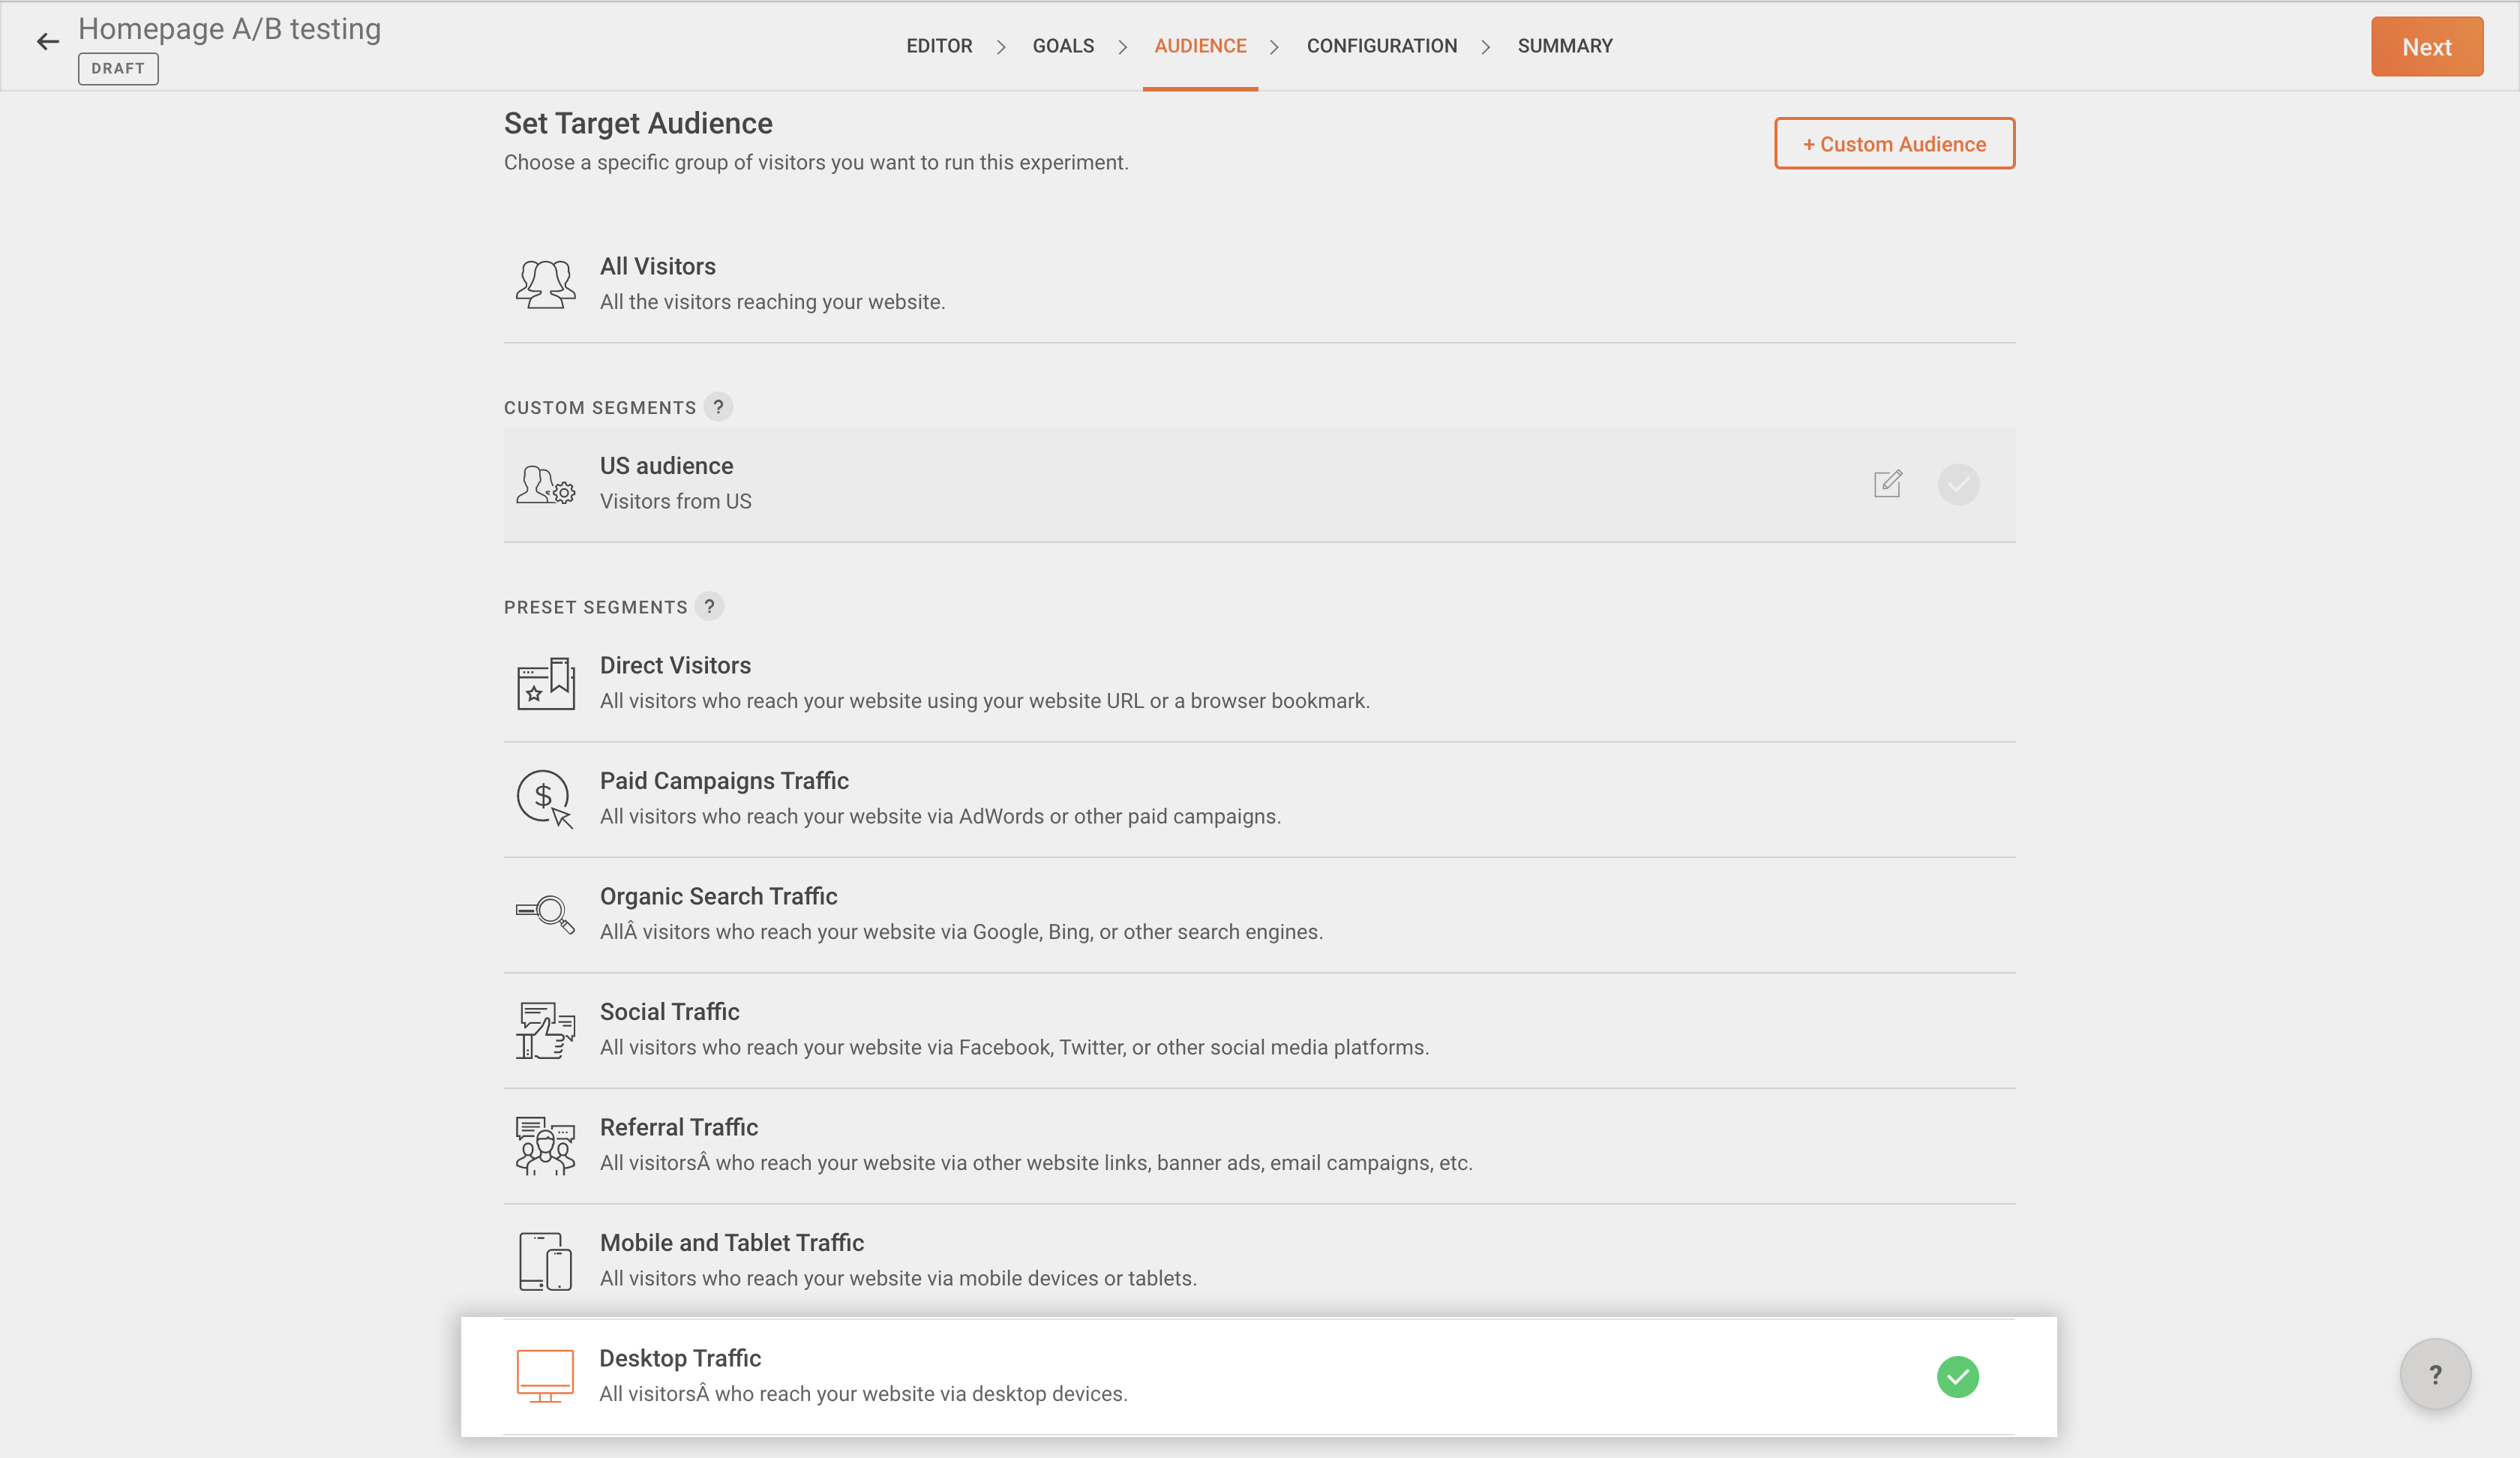Viewport: 2520px width, 1458px height.
Task: Go to the Editor step
Action: 938,46
